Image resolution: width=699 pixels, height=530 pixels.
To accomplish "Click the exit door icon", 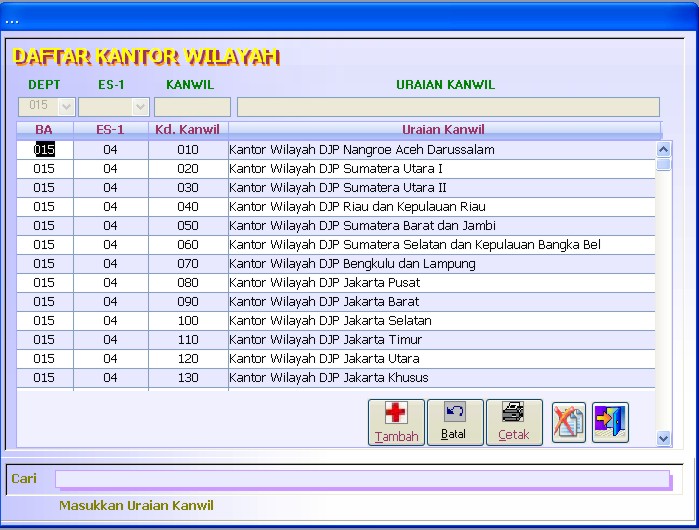I will 610,422.
